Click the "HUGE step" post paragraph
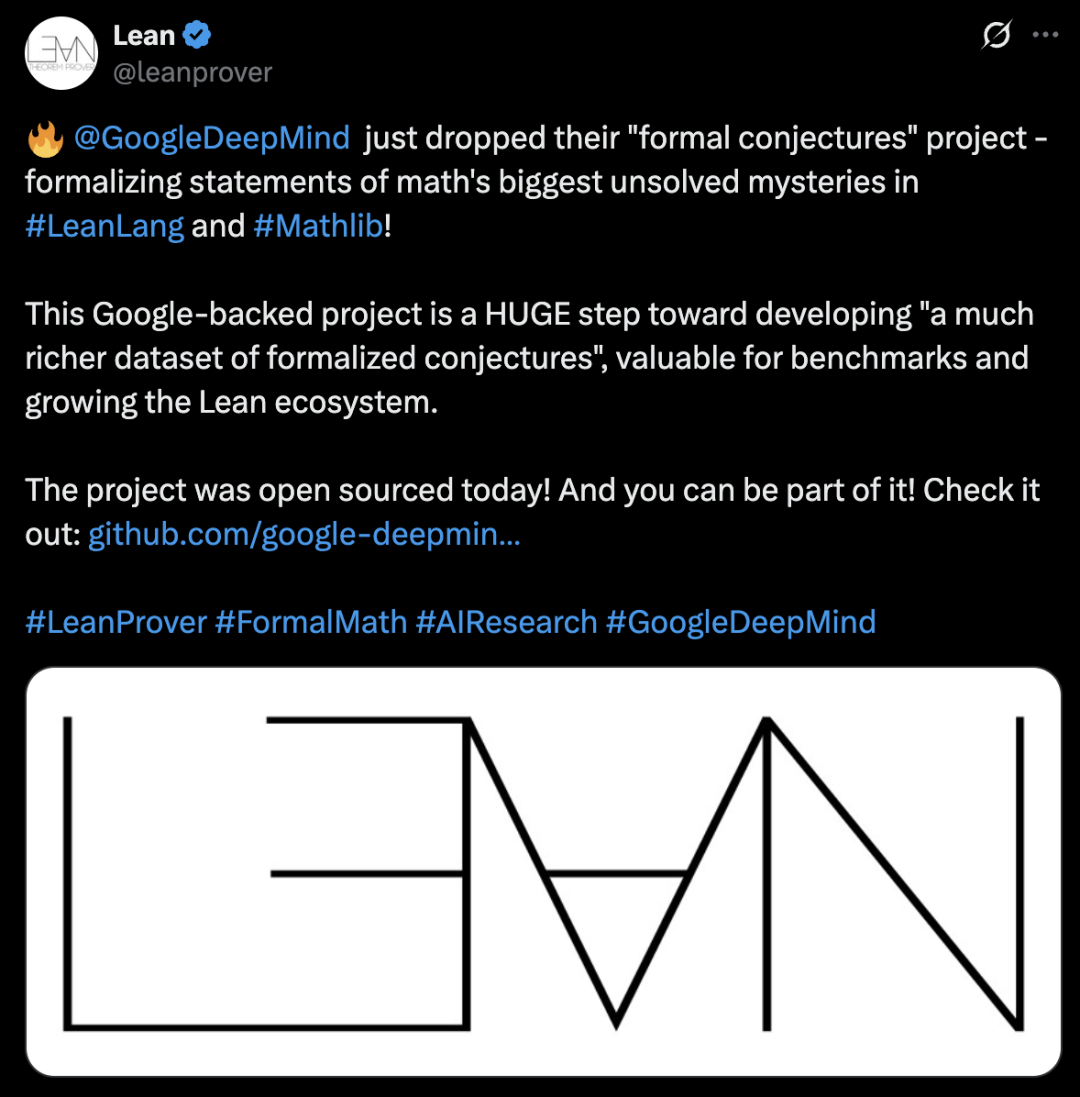The height and width of the screenshot is (1097, 1080). tap(530, 358)
